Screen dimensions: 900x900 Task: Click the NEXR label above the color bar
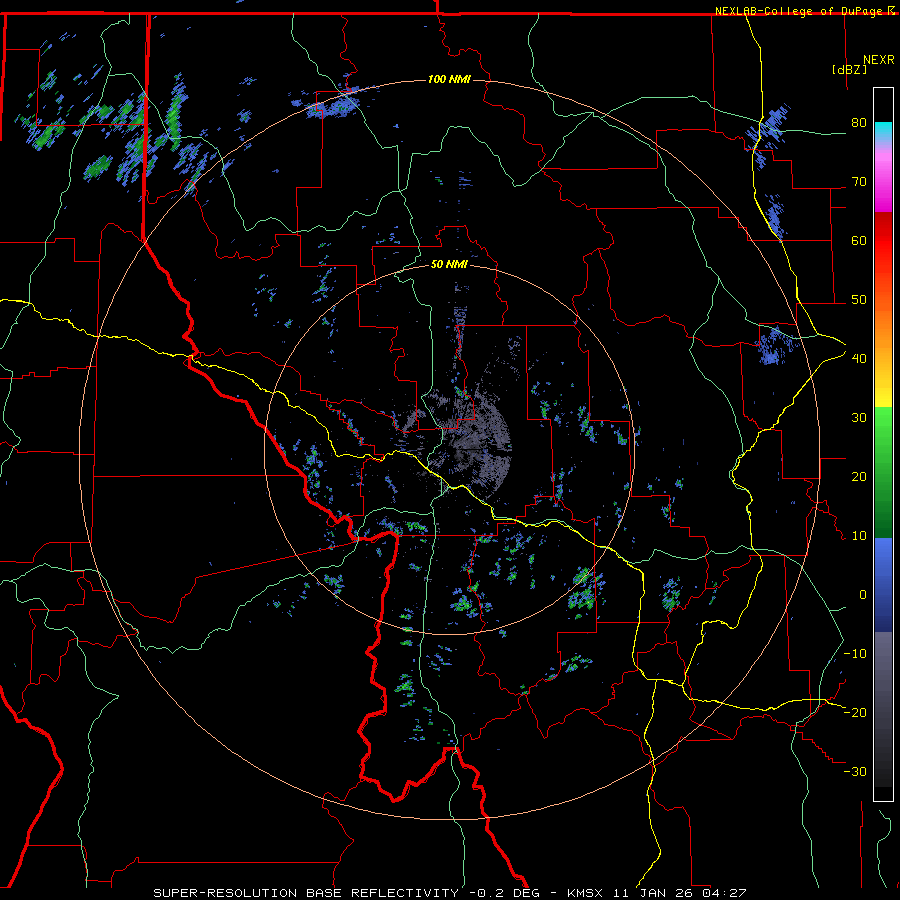(879, 60)
